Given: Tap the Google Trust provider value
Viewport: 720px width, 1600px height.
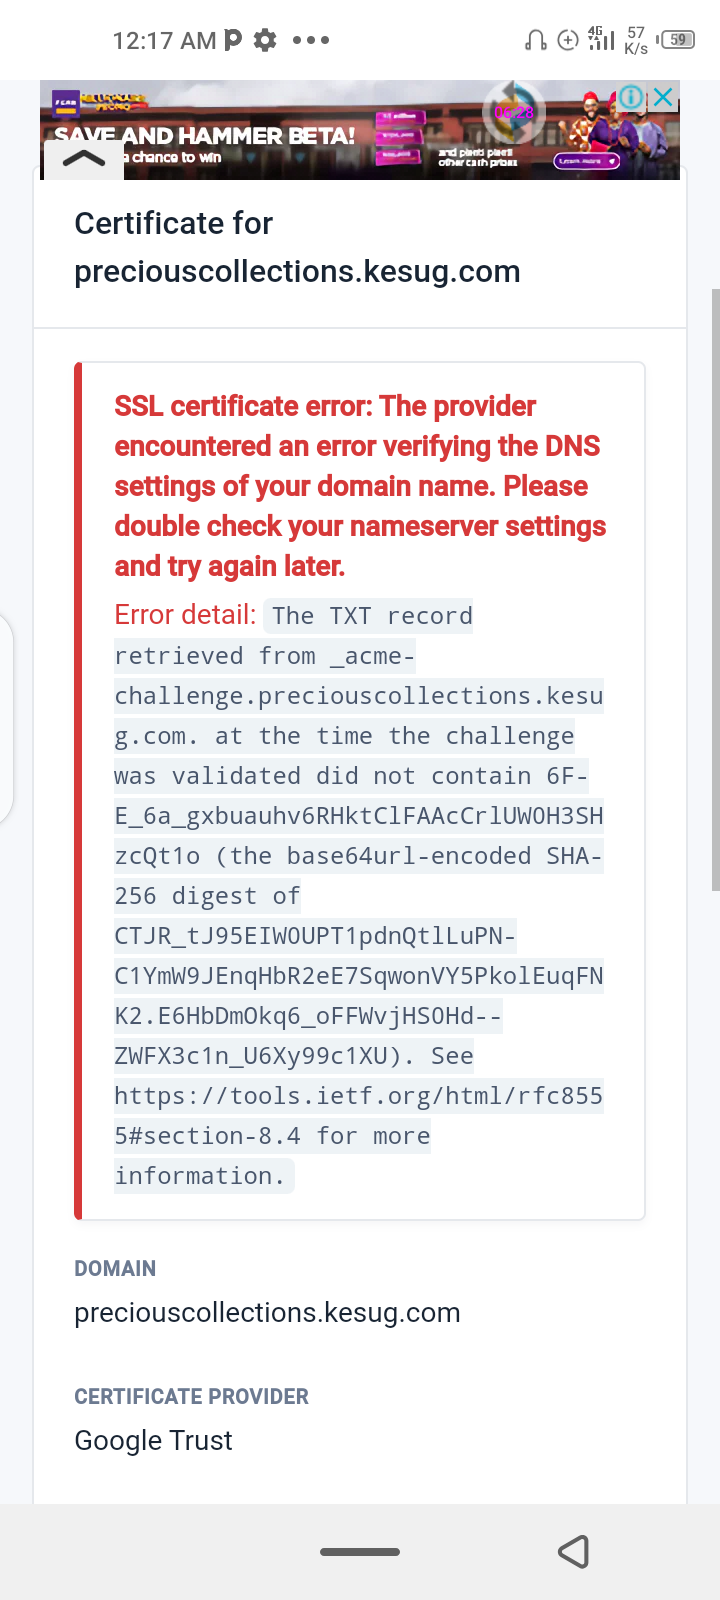Looking at the screenshot, I should tap(153, 1440).
